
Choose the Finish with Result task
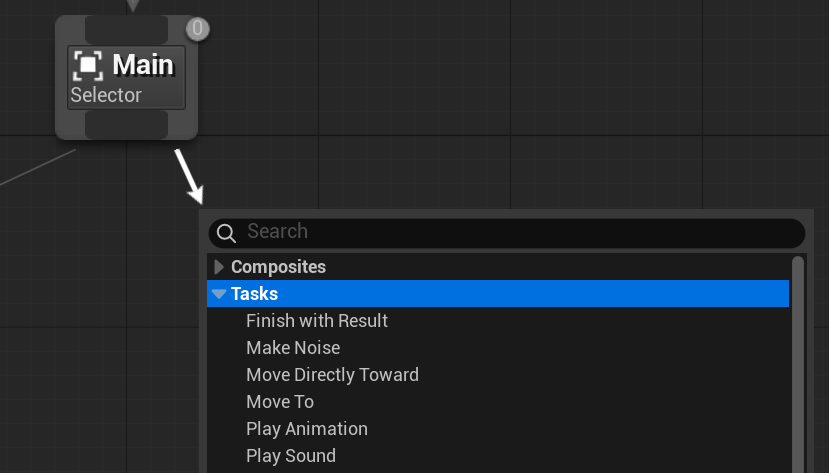tap(317, 321)
